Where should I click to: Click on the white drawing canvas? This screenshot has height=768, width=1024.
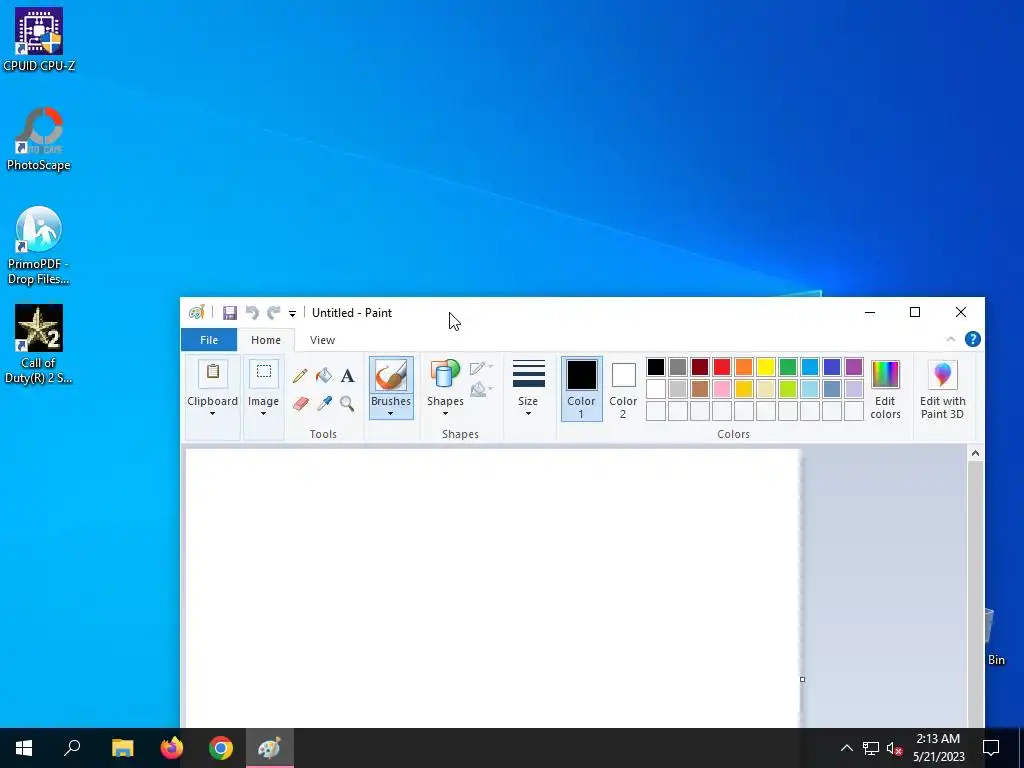(x=493, y=588)
